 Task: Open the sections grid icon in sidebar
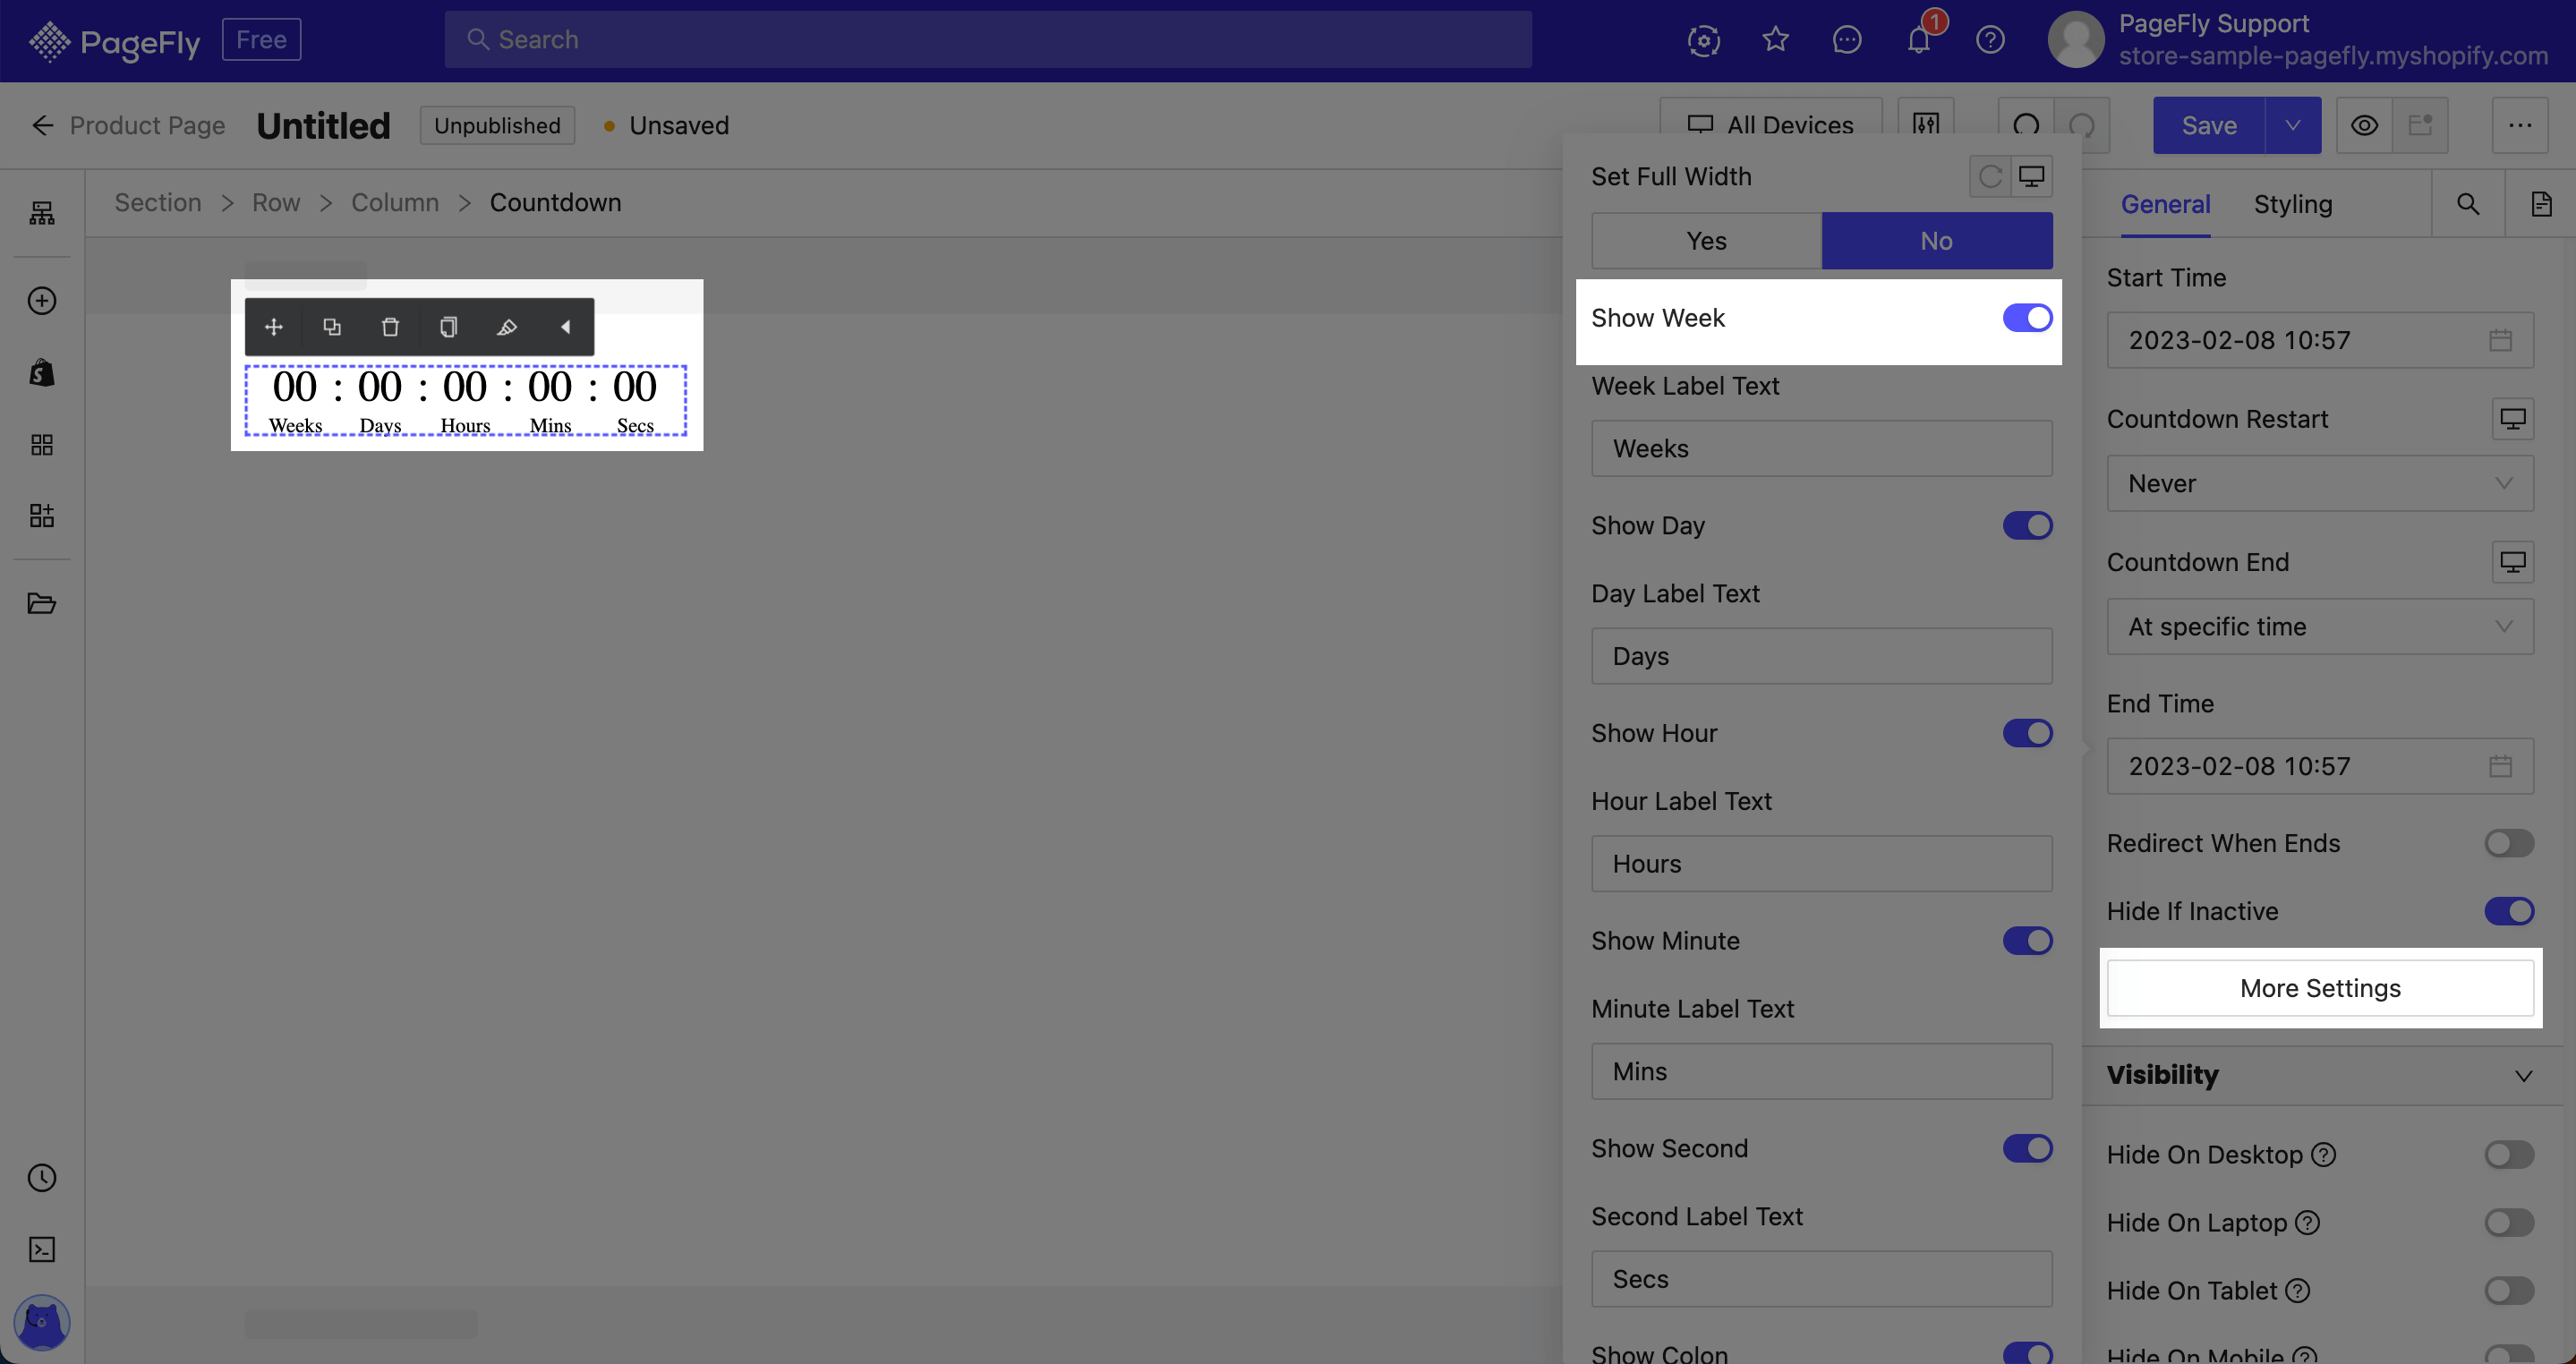[41, 445]
